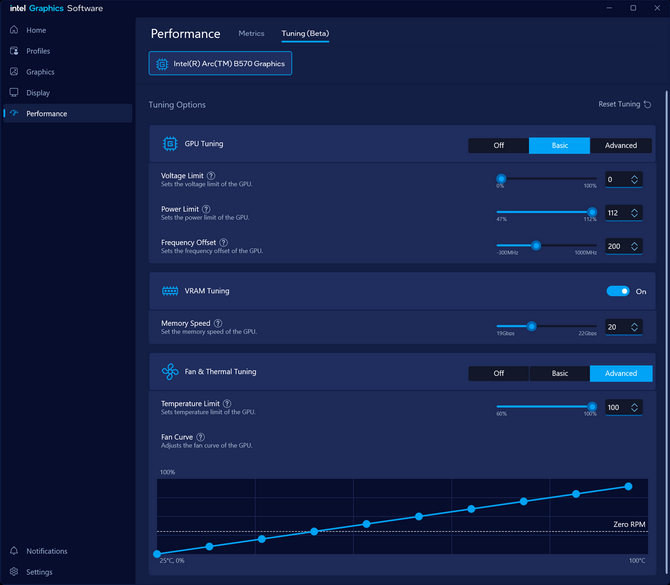Click the Frequency Offset value field showing 200
Viewport: 670px width, 585px height.
[623, 246]
